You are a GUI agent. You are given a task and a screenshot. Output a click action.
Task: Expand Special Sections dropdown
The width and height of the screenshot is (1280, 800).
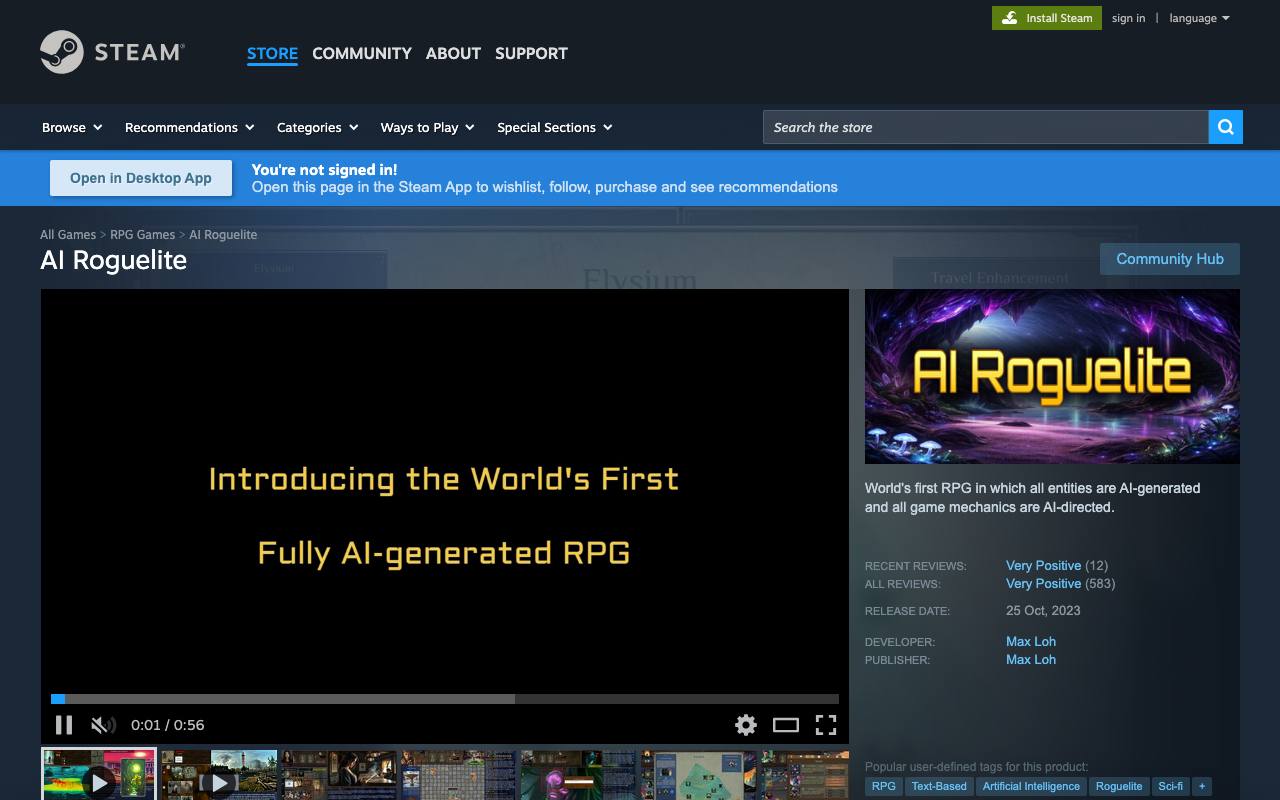pyautogui.click(x=554, y=127)
